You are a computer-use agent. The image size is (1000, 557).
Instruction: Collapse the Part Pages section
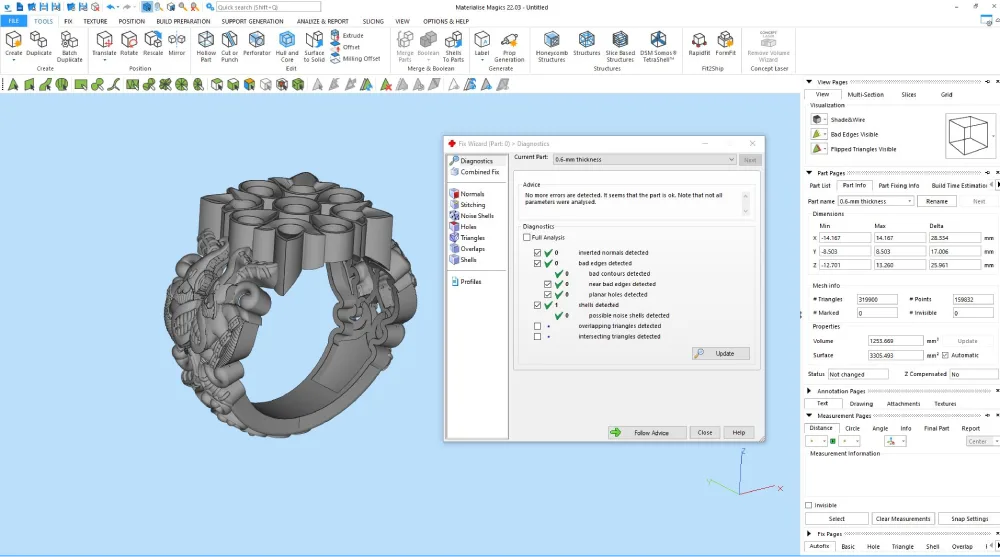tap(809, 173)
